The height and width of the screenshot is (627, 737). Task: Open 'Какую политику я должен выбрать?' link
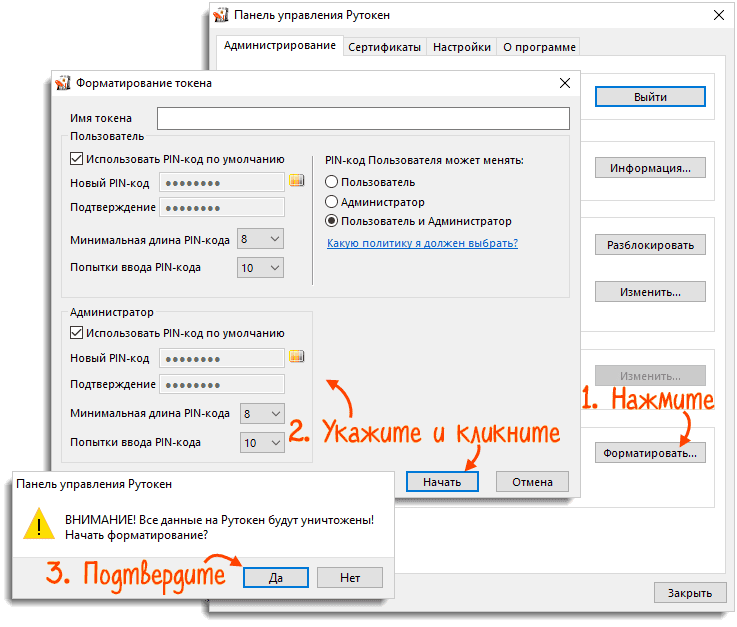(x=422, y=243)
